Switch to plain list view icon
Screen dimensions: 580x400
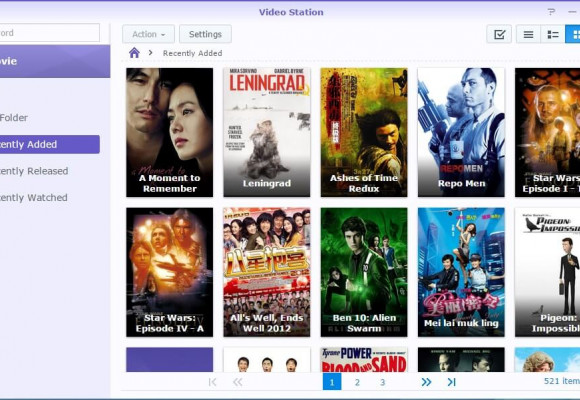[528, 34]
